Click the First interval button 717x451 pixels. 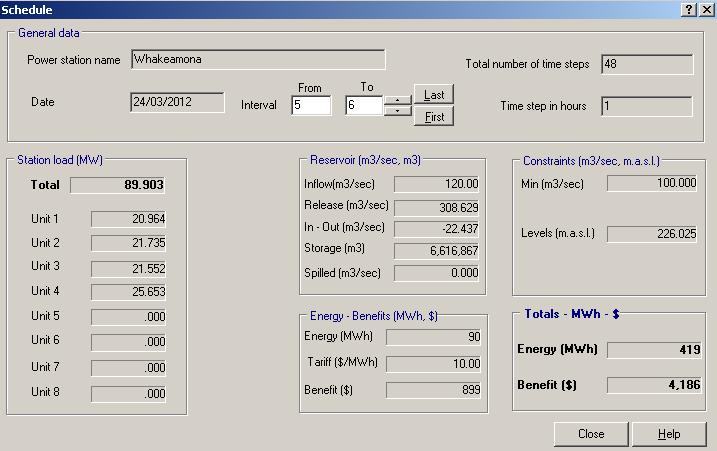coord(434,116)
